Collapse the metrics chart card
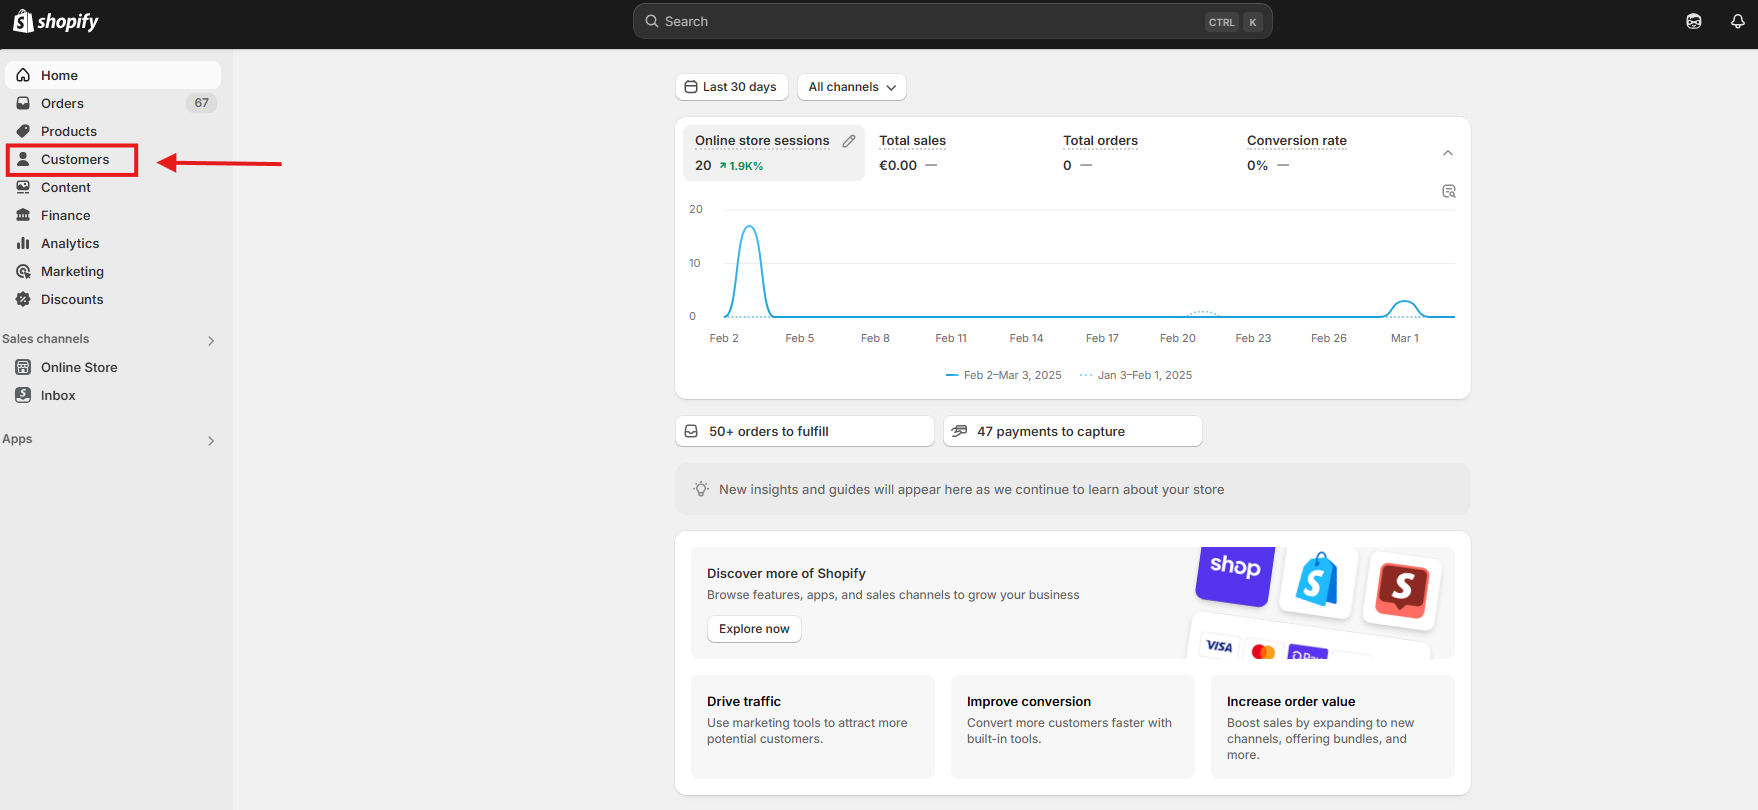The image size is (1758, 810). (x=1448, y=153)
